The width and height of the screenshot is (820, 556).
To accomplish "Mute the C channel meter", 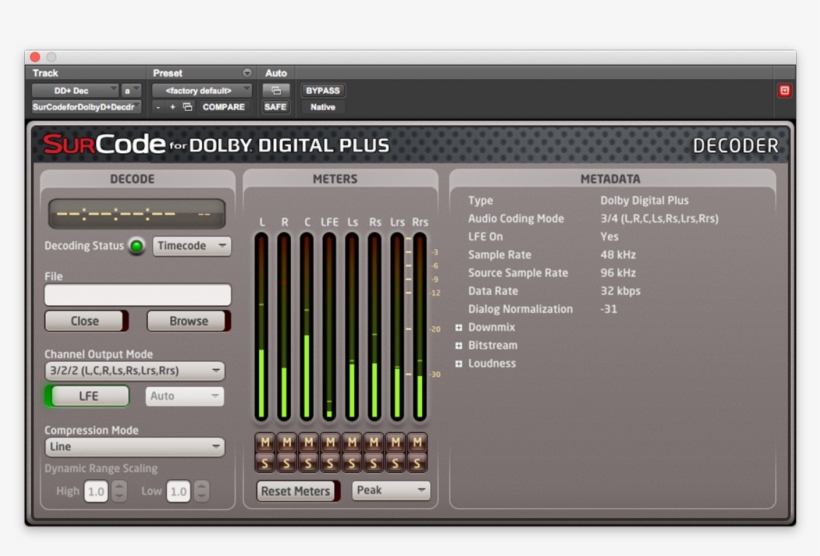I will (x=309, y=442).
